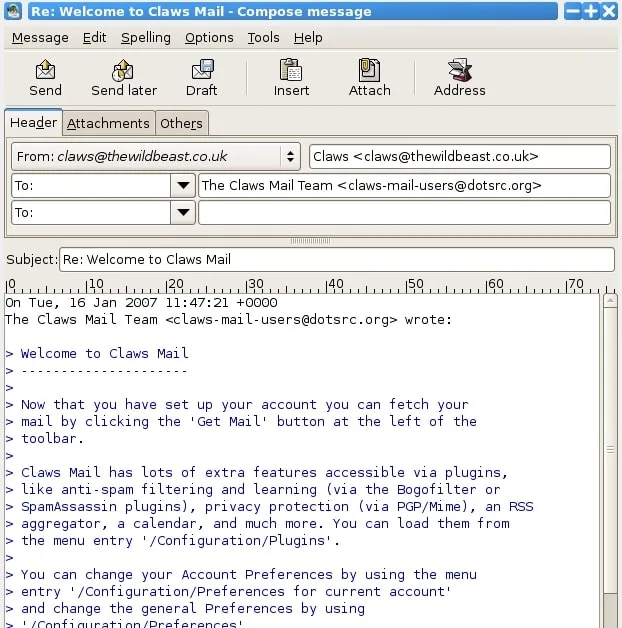Viewport: 622px width, 628px height.
Task: Click the quoted word 'toolbar.'
Action: [x=52, y=439]
